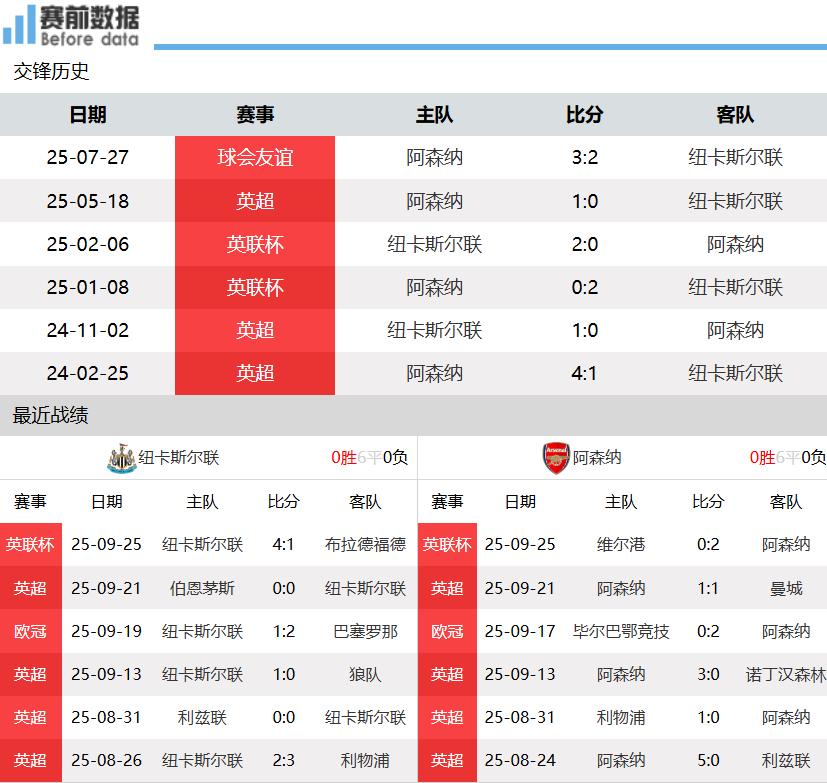Open the 交锋历史 section heading
827x783 pixels.
click(51, 72)
